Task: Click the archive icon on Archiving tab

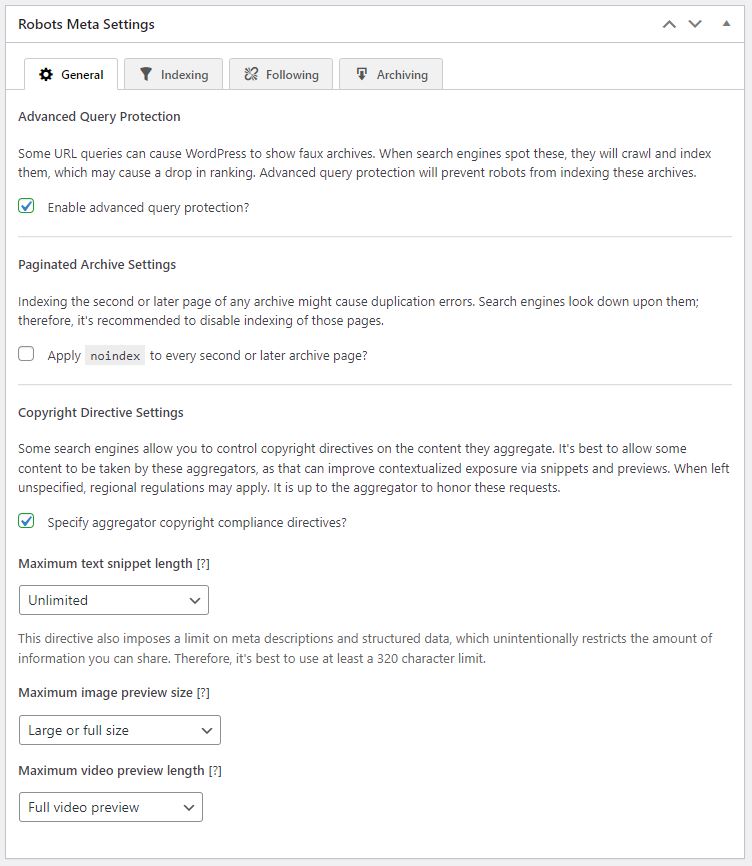Action: (361, 75)
